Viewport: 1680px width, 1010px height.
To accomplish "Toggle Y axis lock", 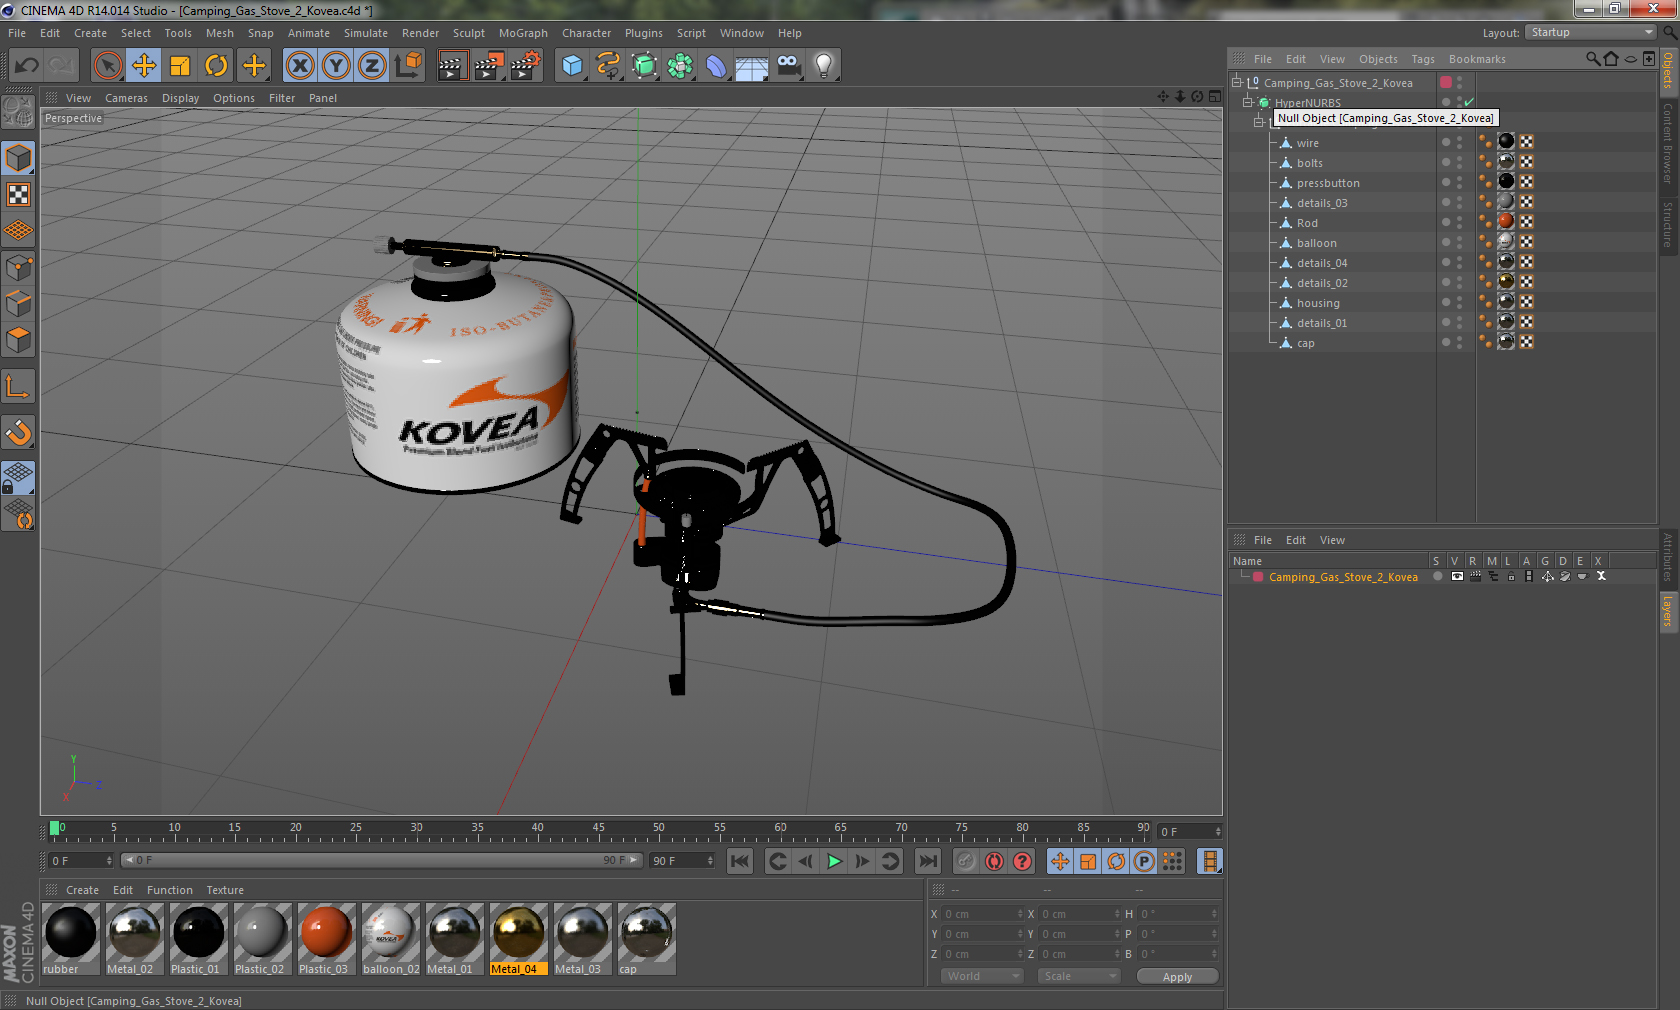I will click(x=336, y=66).
